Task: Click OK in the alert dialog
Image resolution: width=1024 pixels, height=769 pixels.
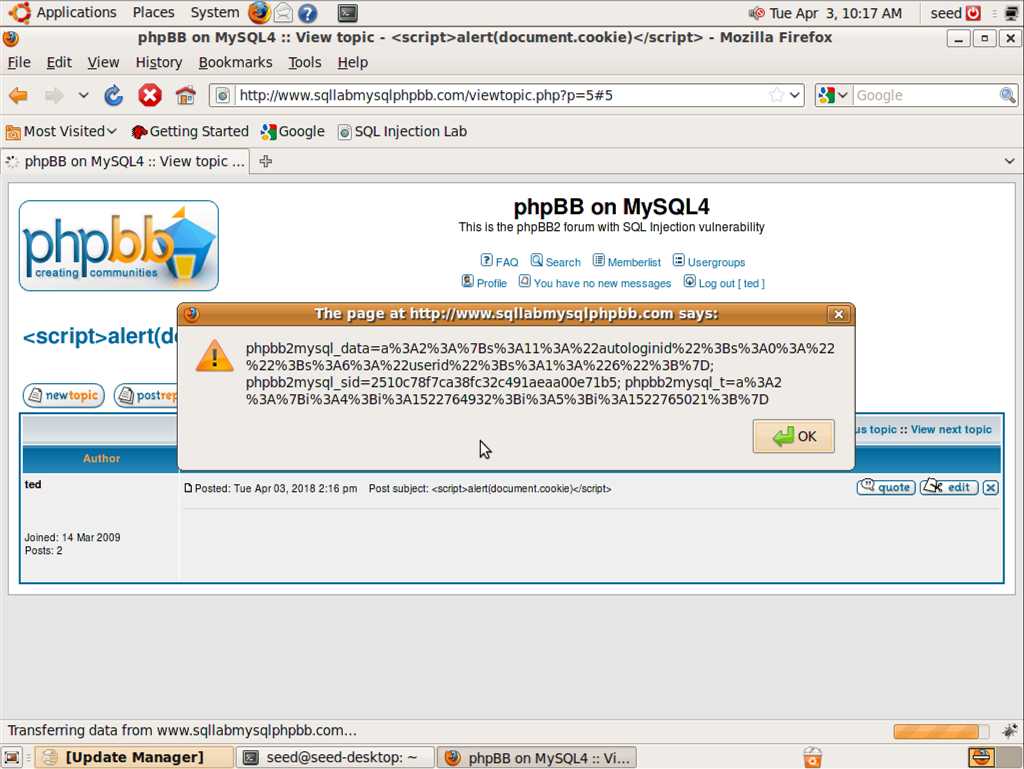Action: click(793, 436)
